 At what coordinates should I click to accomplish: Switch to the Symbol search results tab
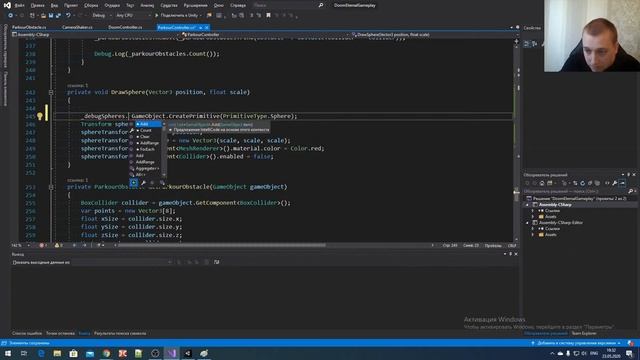pyautogui.click(x=120, y=333)
